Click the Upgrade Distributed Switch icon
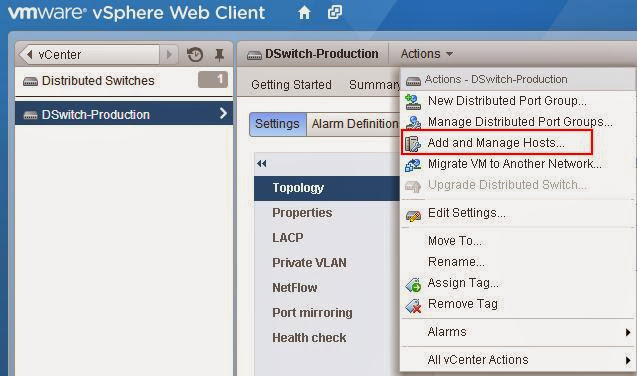The width and height of the screenshot is (637, 376). click(413, 186)
